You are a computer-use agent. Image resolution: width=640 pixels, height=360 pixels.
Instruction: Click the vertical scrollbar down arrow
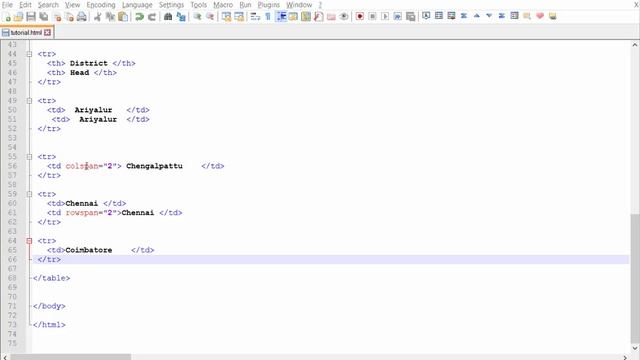635,348
